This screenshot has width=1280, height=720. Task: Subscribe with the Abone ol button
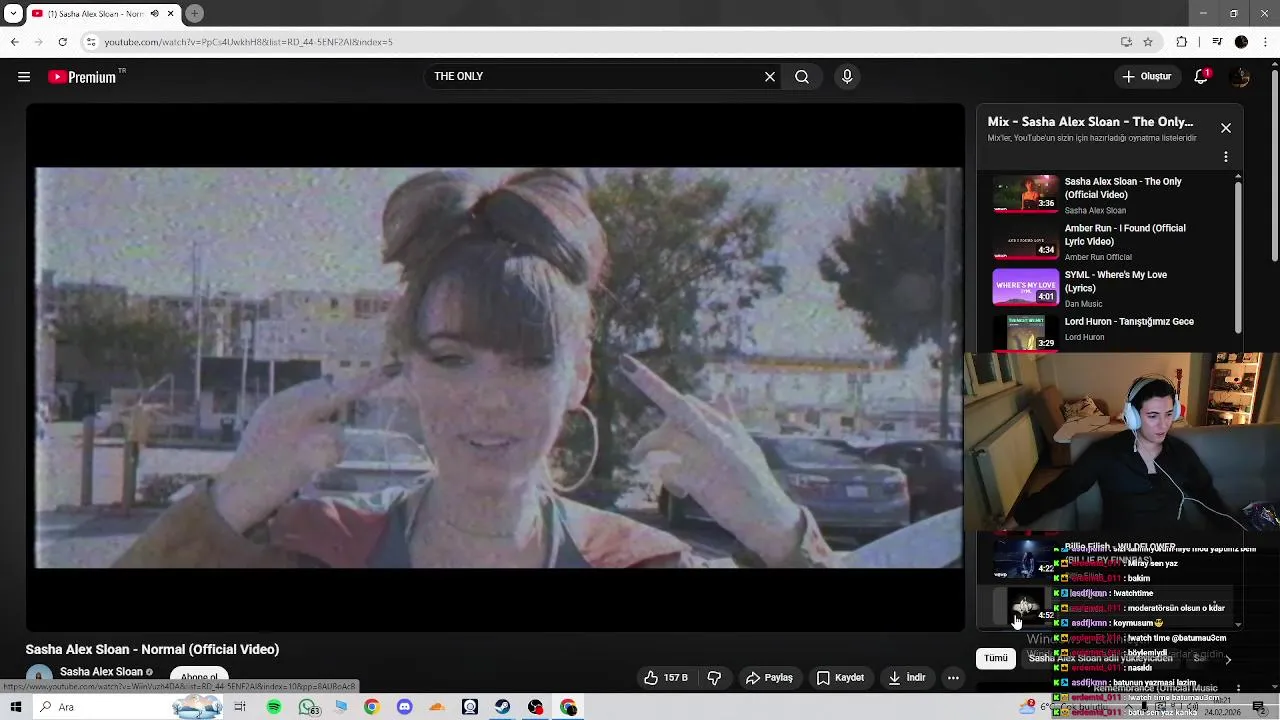click(x=199, y=677)
